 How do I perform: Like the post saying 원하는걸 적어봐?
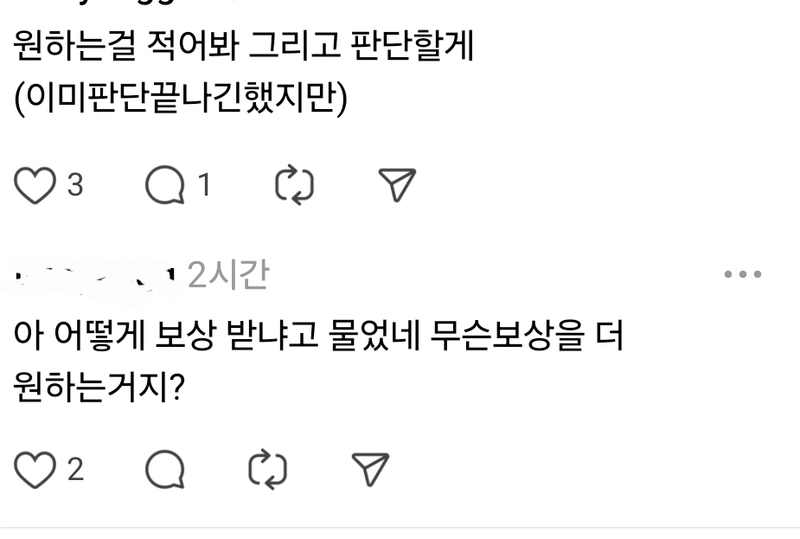35,185
